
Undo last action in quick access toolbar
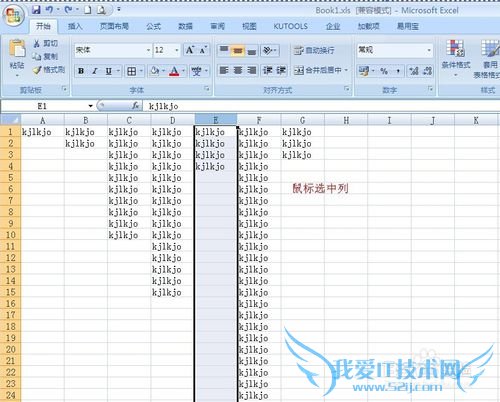click(x=49, y=10)
